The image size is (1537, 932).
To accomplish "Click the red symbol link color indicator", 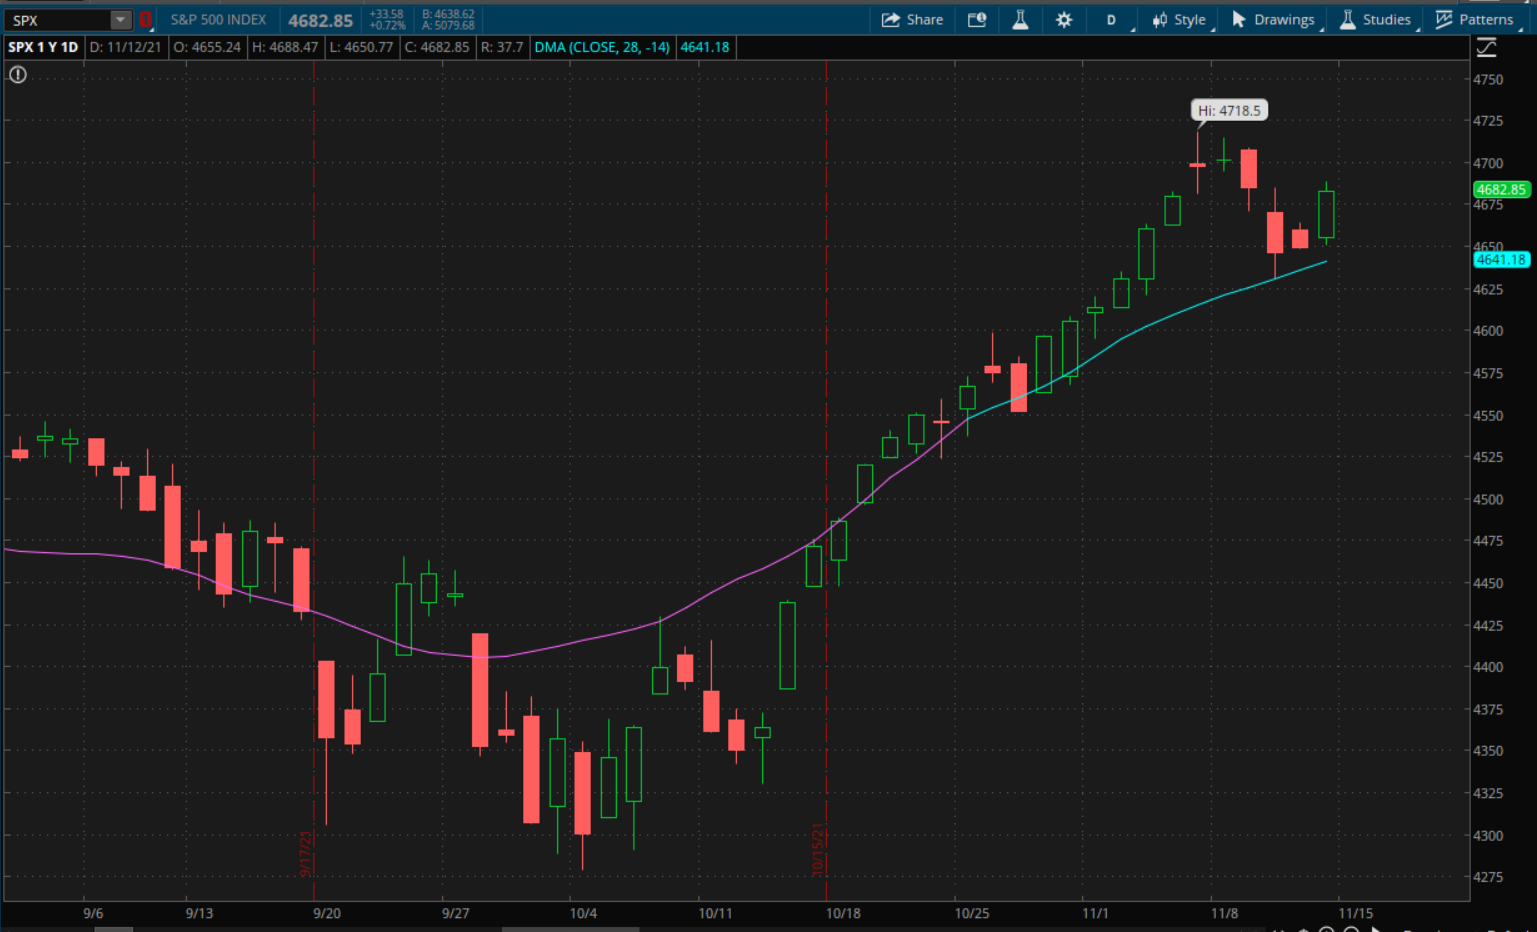I will (x=146, y=20).
